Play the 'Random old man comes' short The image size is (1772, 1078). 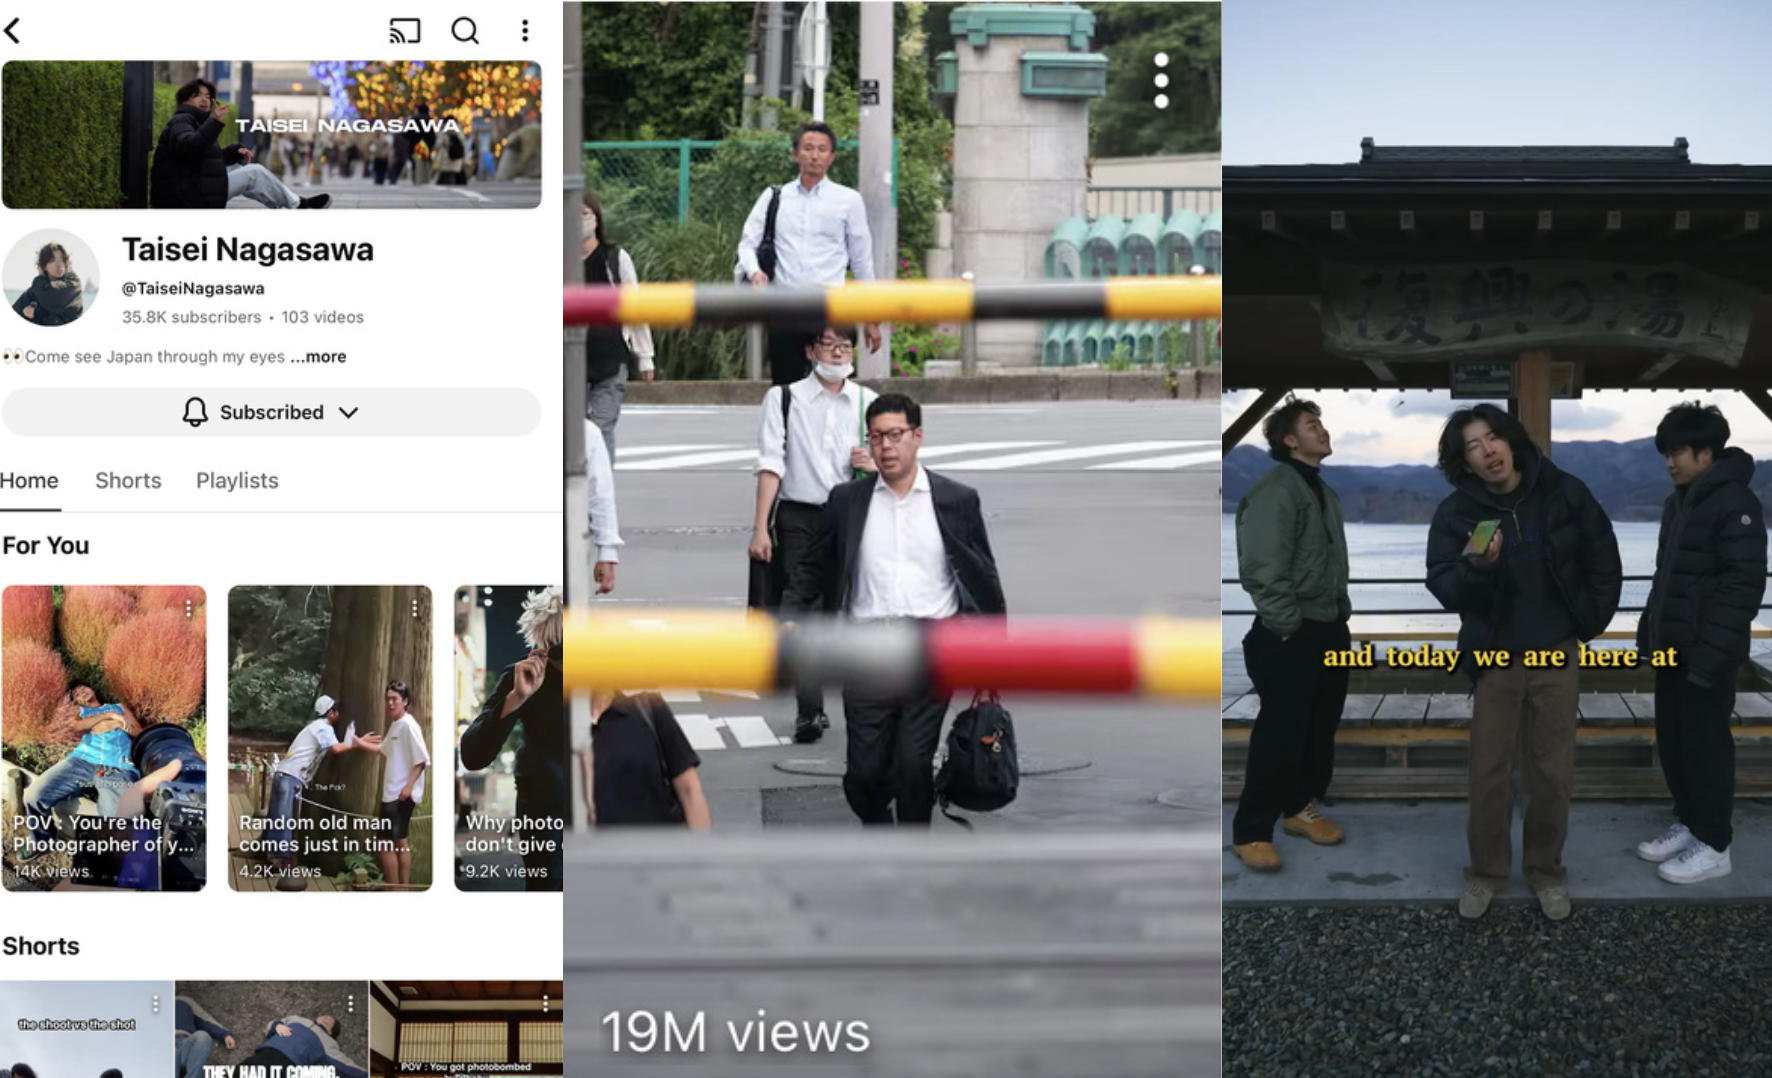[330, 737]
